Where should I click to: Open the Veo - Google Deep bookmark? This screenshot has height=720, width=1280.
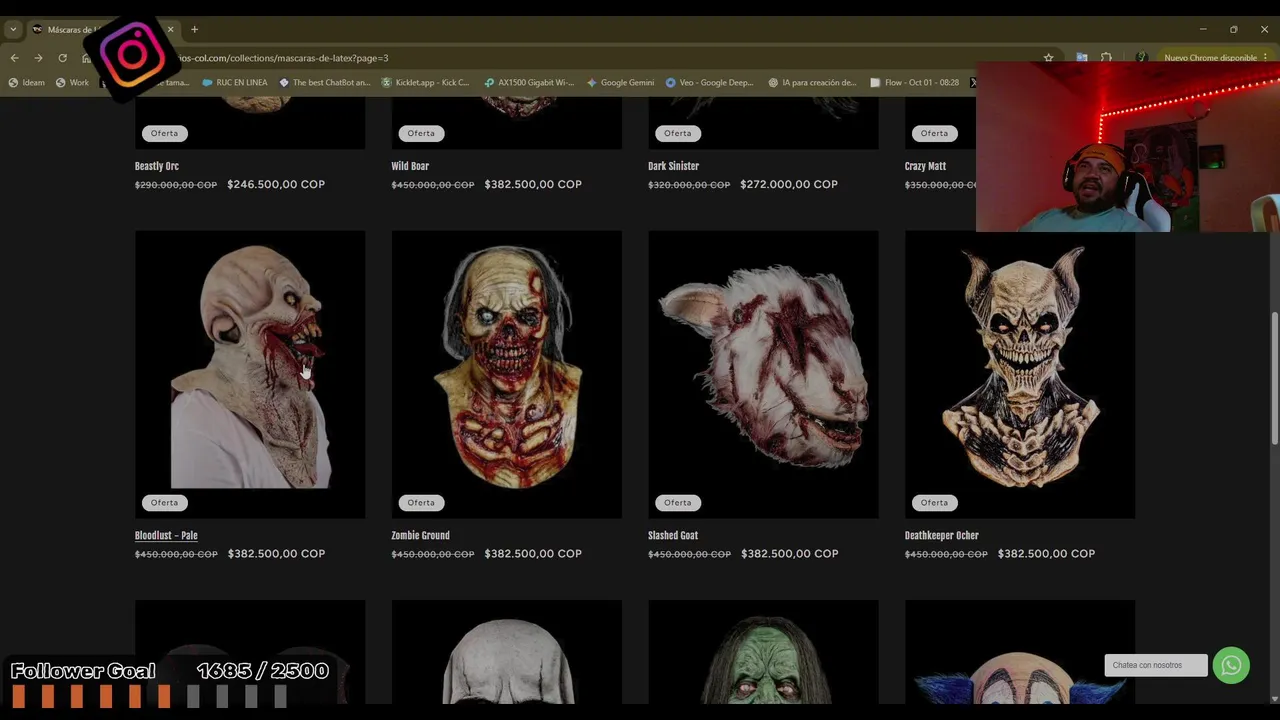pos(709,83)
